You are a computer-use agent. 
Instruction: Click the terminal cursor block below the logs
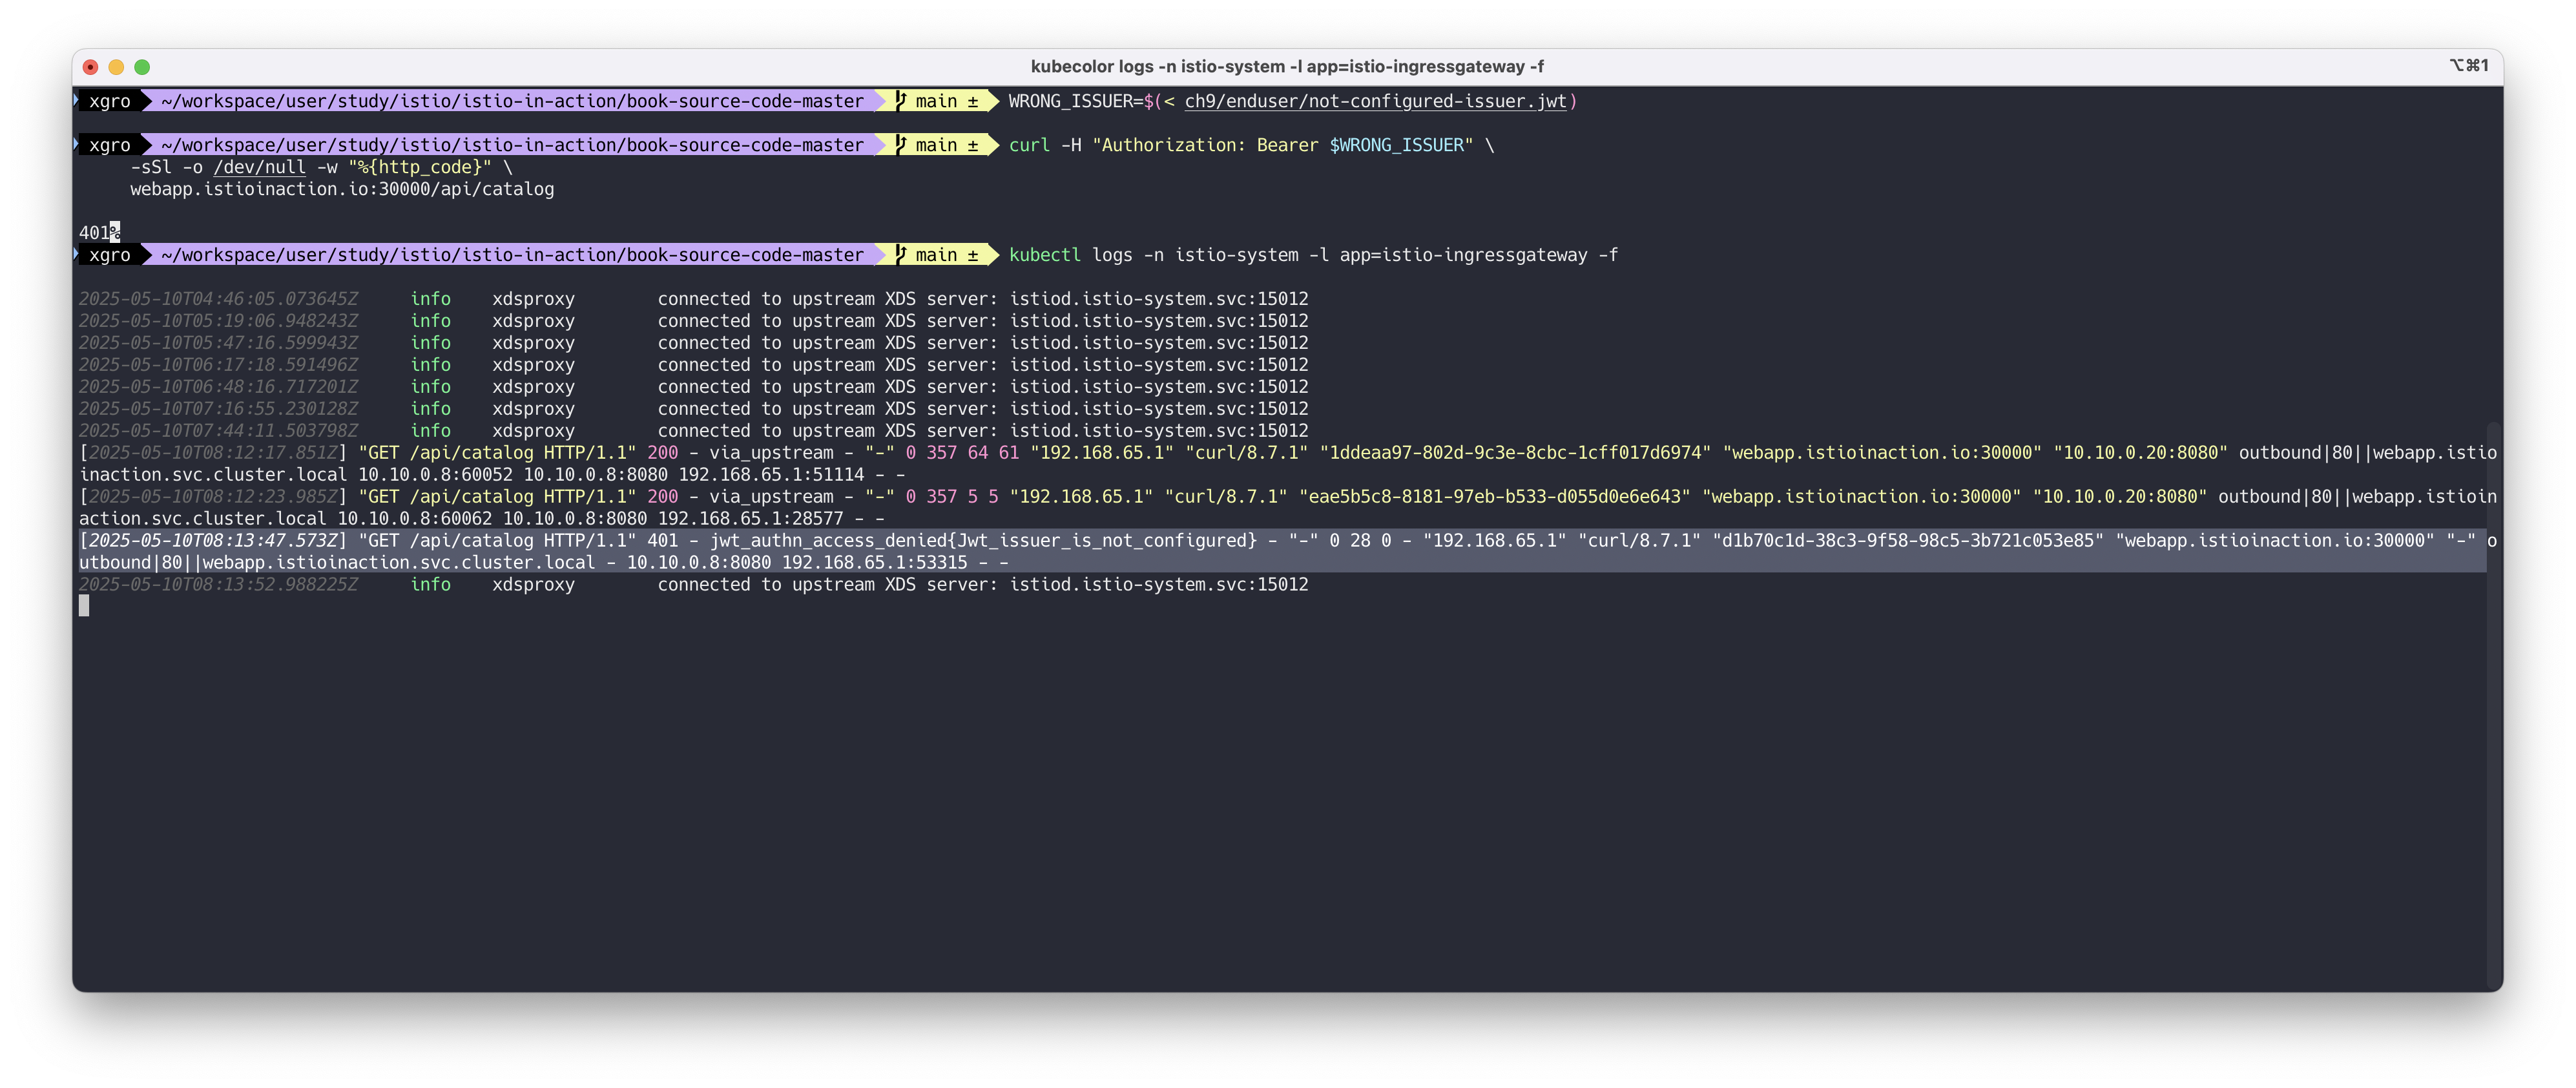(84, 606)
